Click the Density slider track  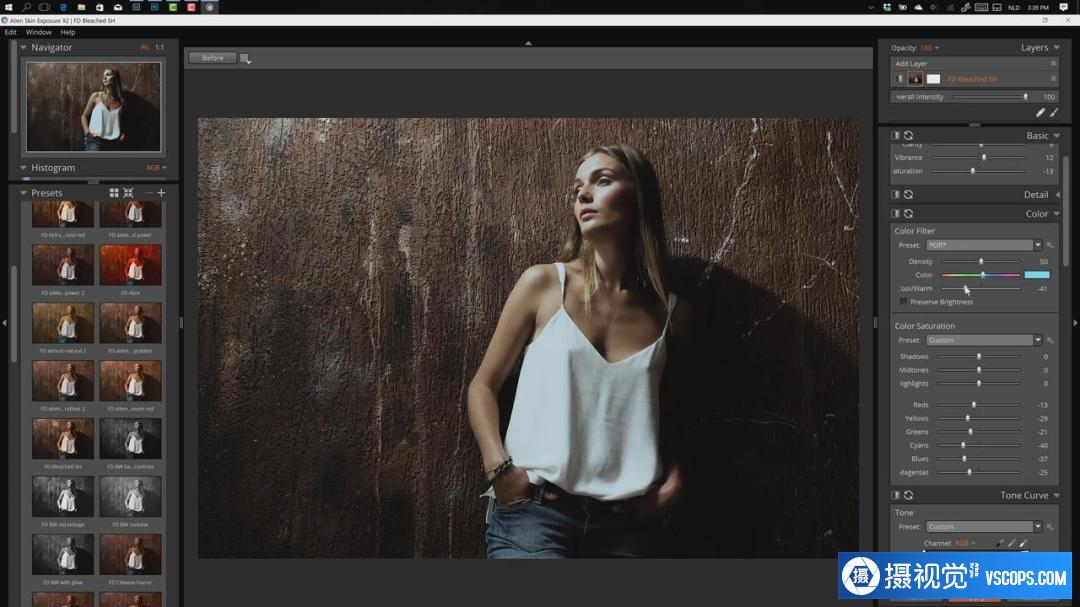[x=980, y=262]
